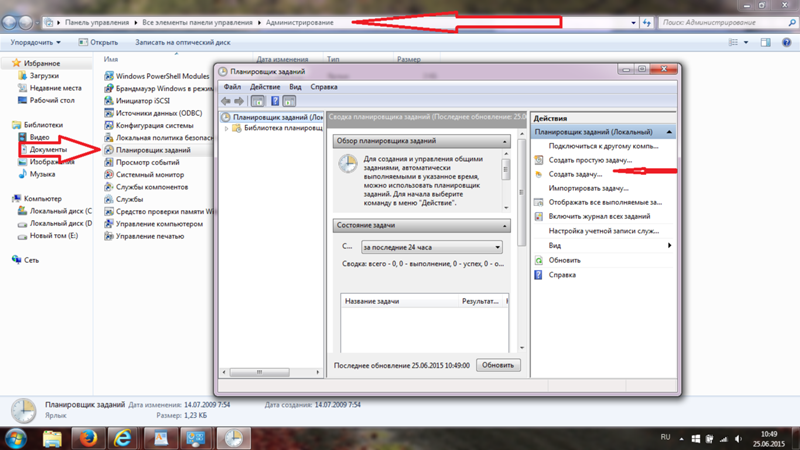Click the Explorer help icon
Viewport: 800px width, 450px height.
pyautogui.click(x=786, y=42)
